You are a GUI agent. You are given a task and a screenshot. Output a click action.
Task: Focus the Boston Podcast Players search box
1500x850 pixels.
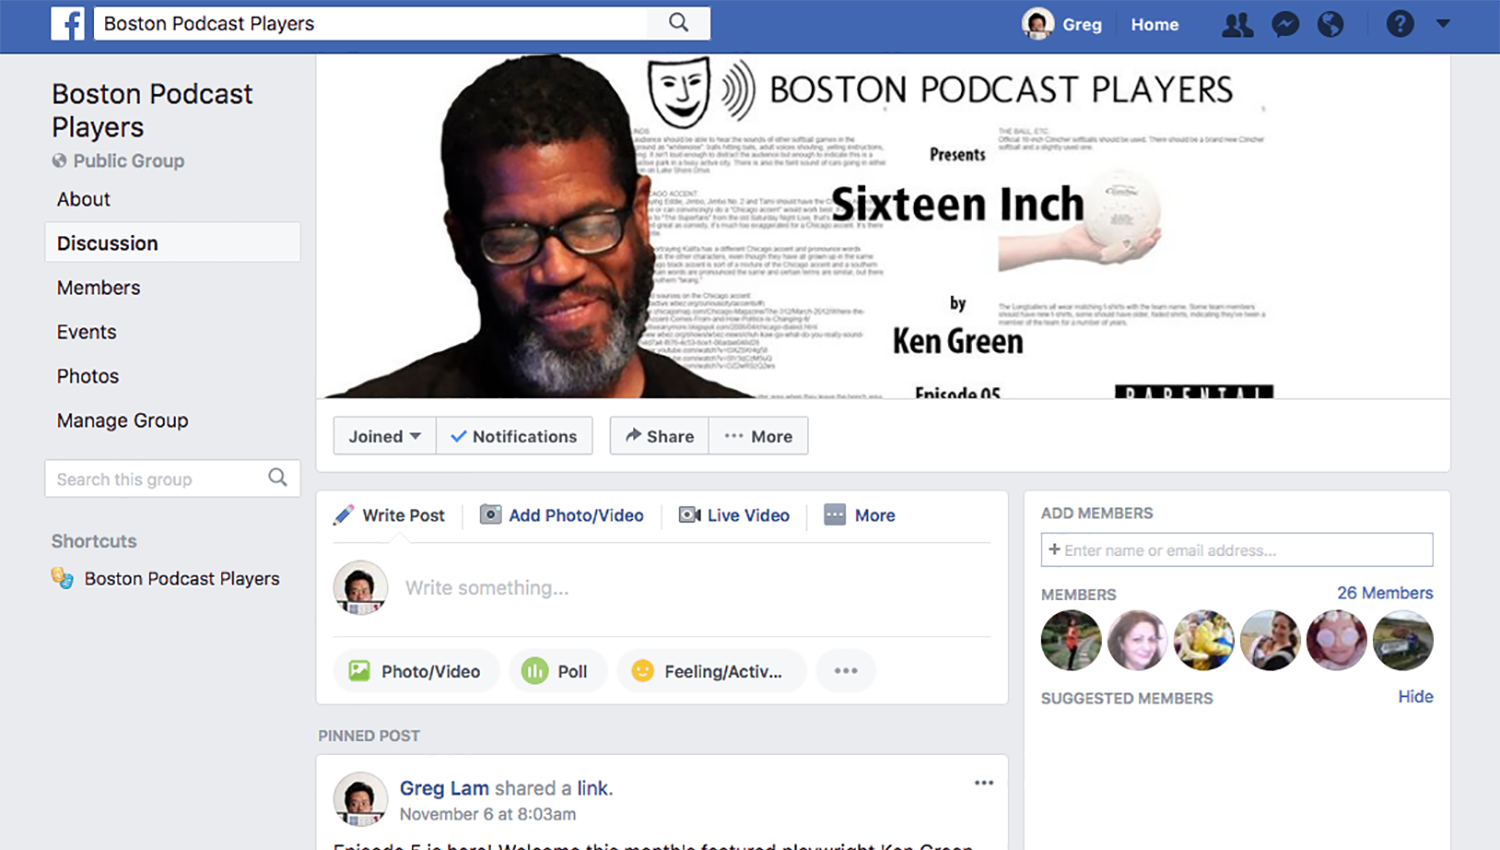click(x=371, y=23)
